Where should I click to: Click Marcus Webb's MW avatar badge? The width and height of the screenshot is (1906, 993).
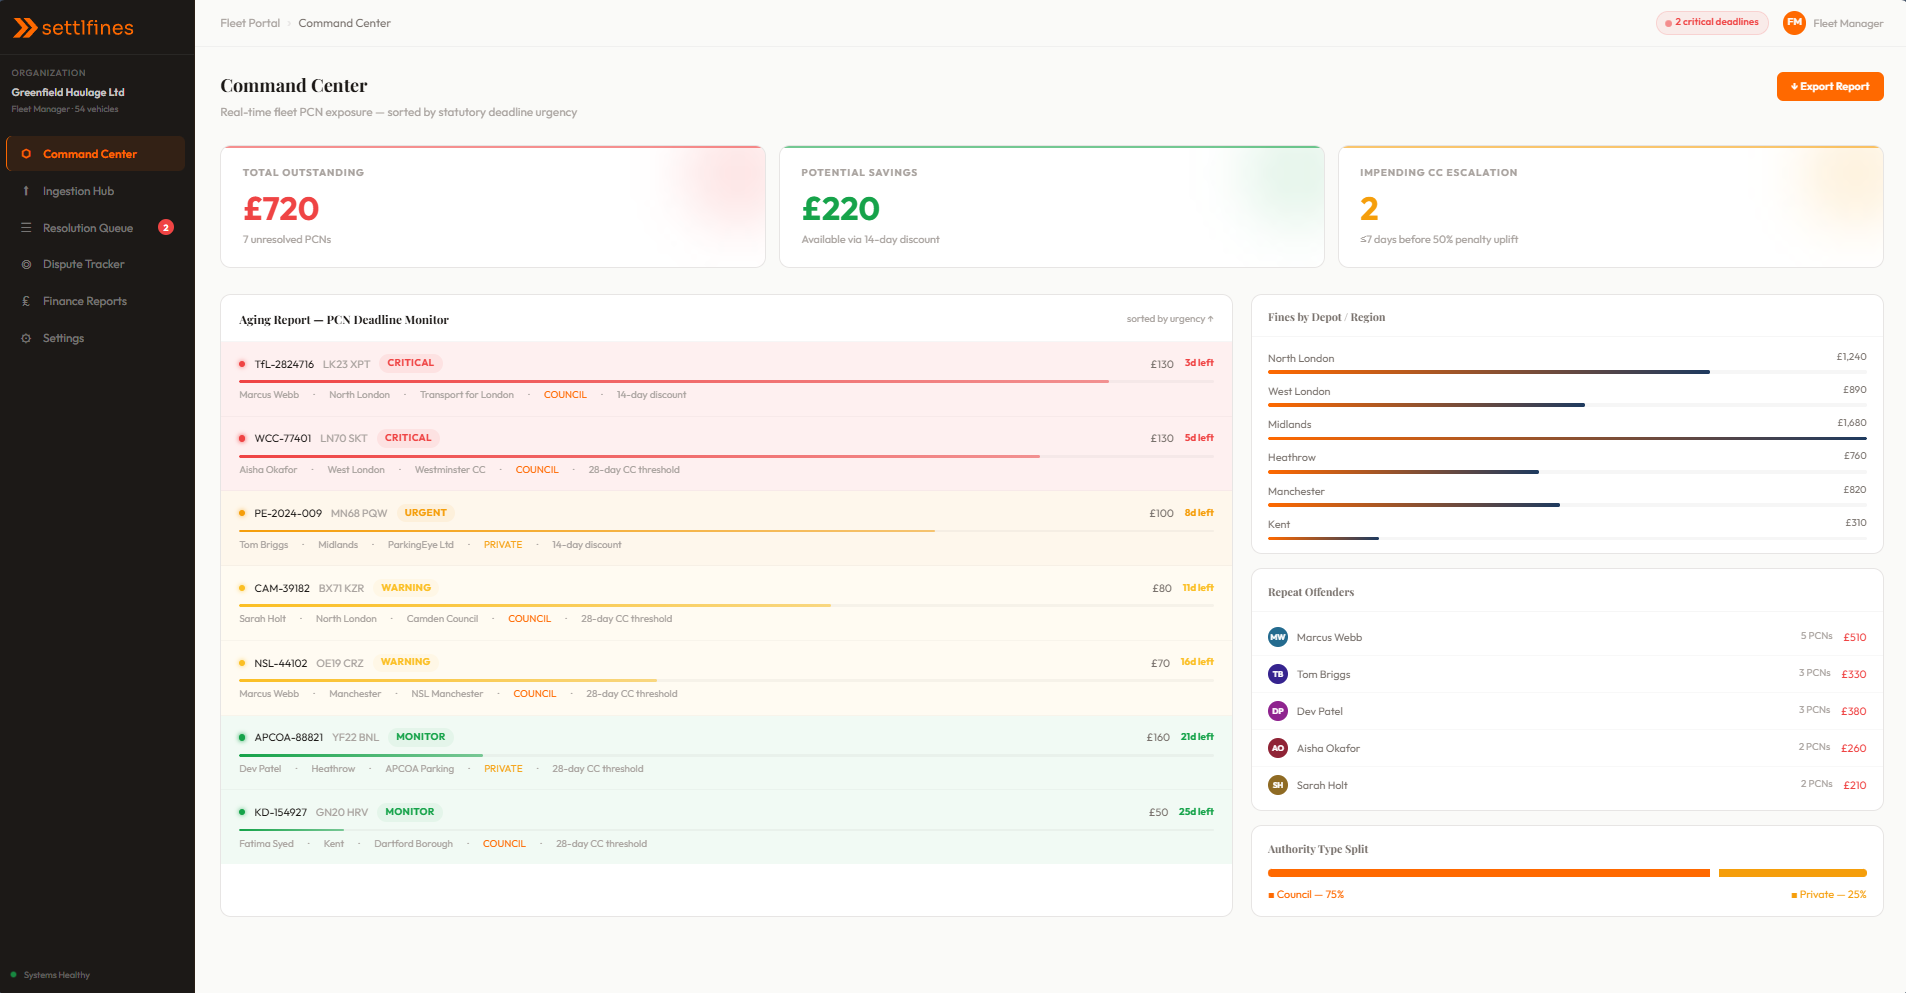[x=1277, y=637]
